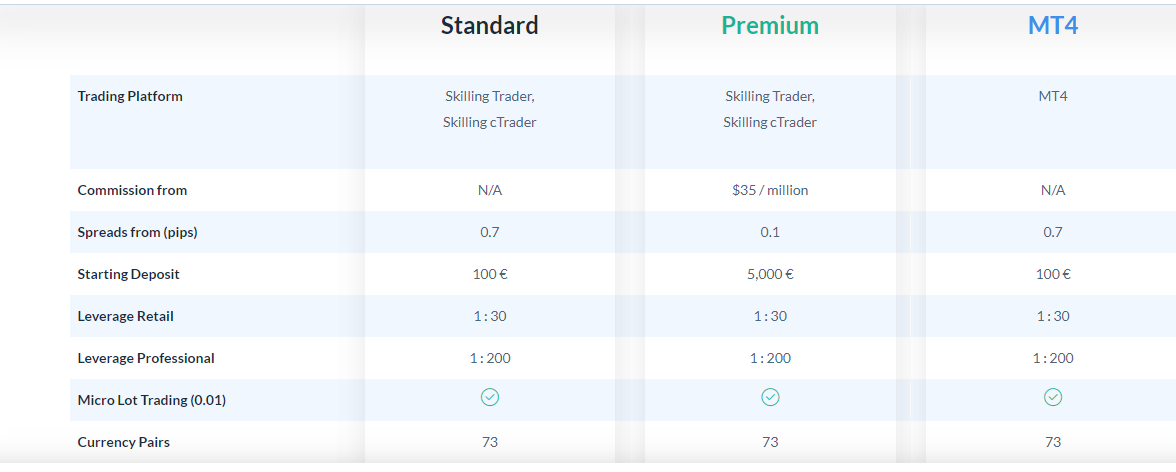Click the Leverage Retail row label

click(125, 317)
